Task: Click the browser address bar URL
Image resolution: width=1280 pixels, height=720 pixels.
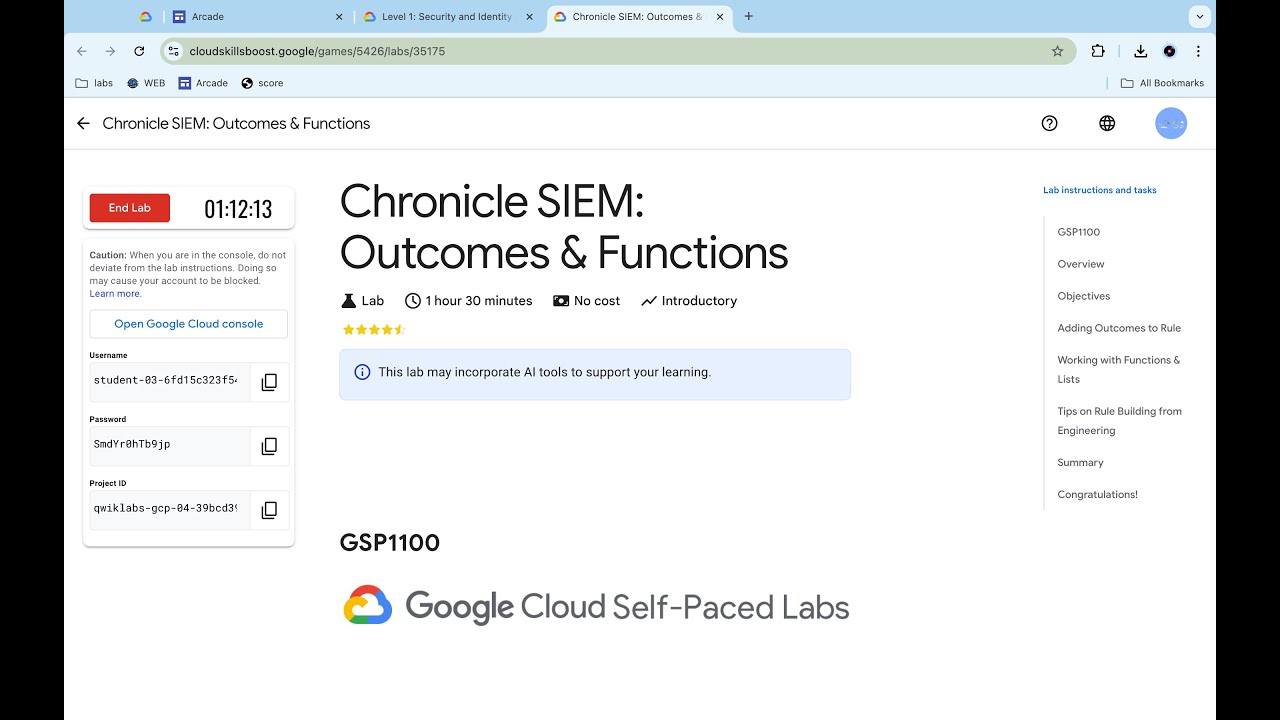Action: (x=317, y=51)
